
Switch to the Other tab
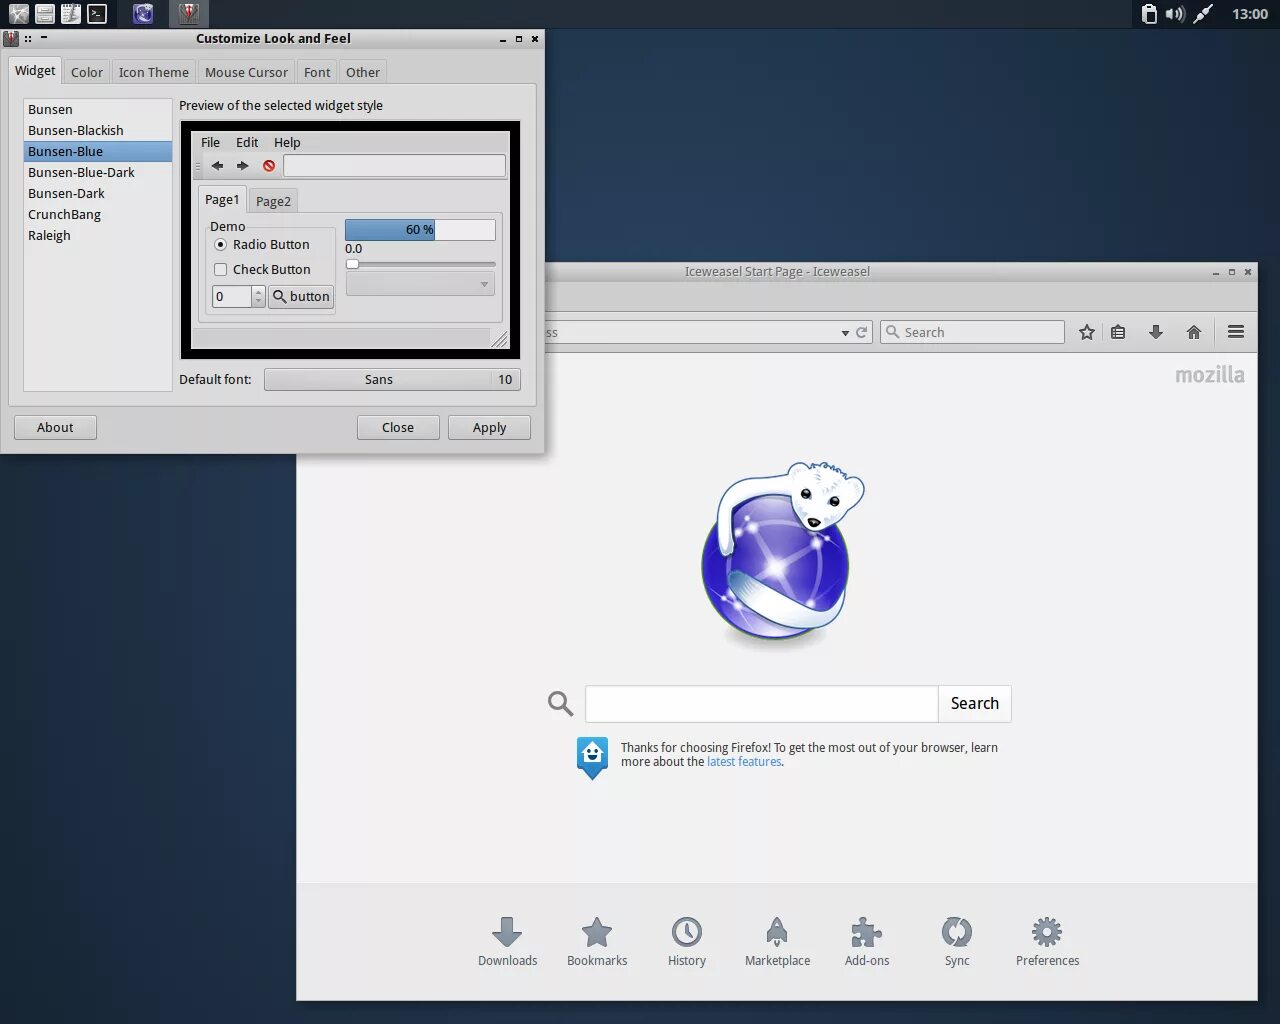(363, 72)
